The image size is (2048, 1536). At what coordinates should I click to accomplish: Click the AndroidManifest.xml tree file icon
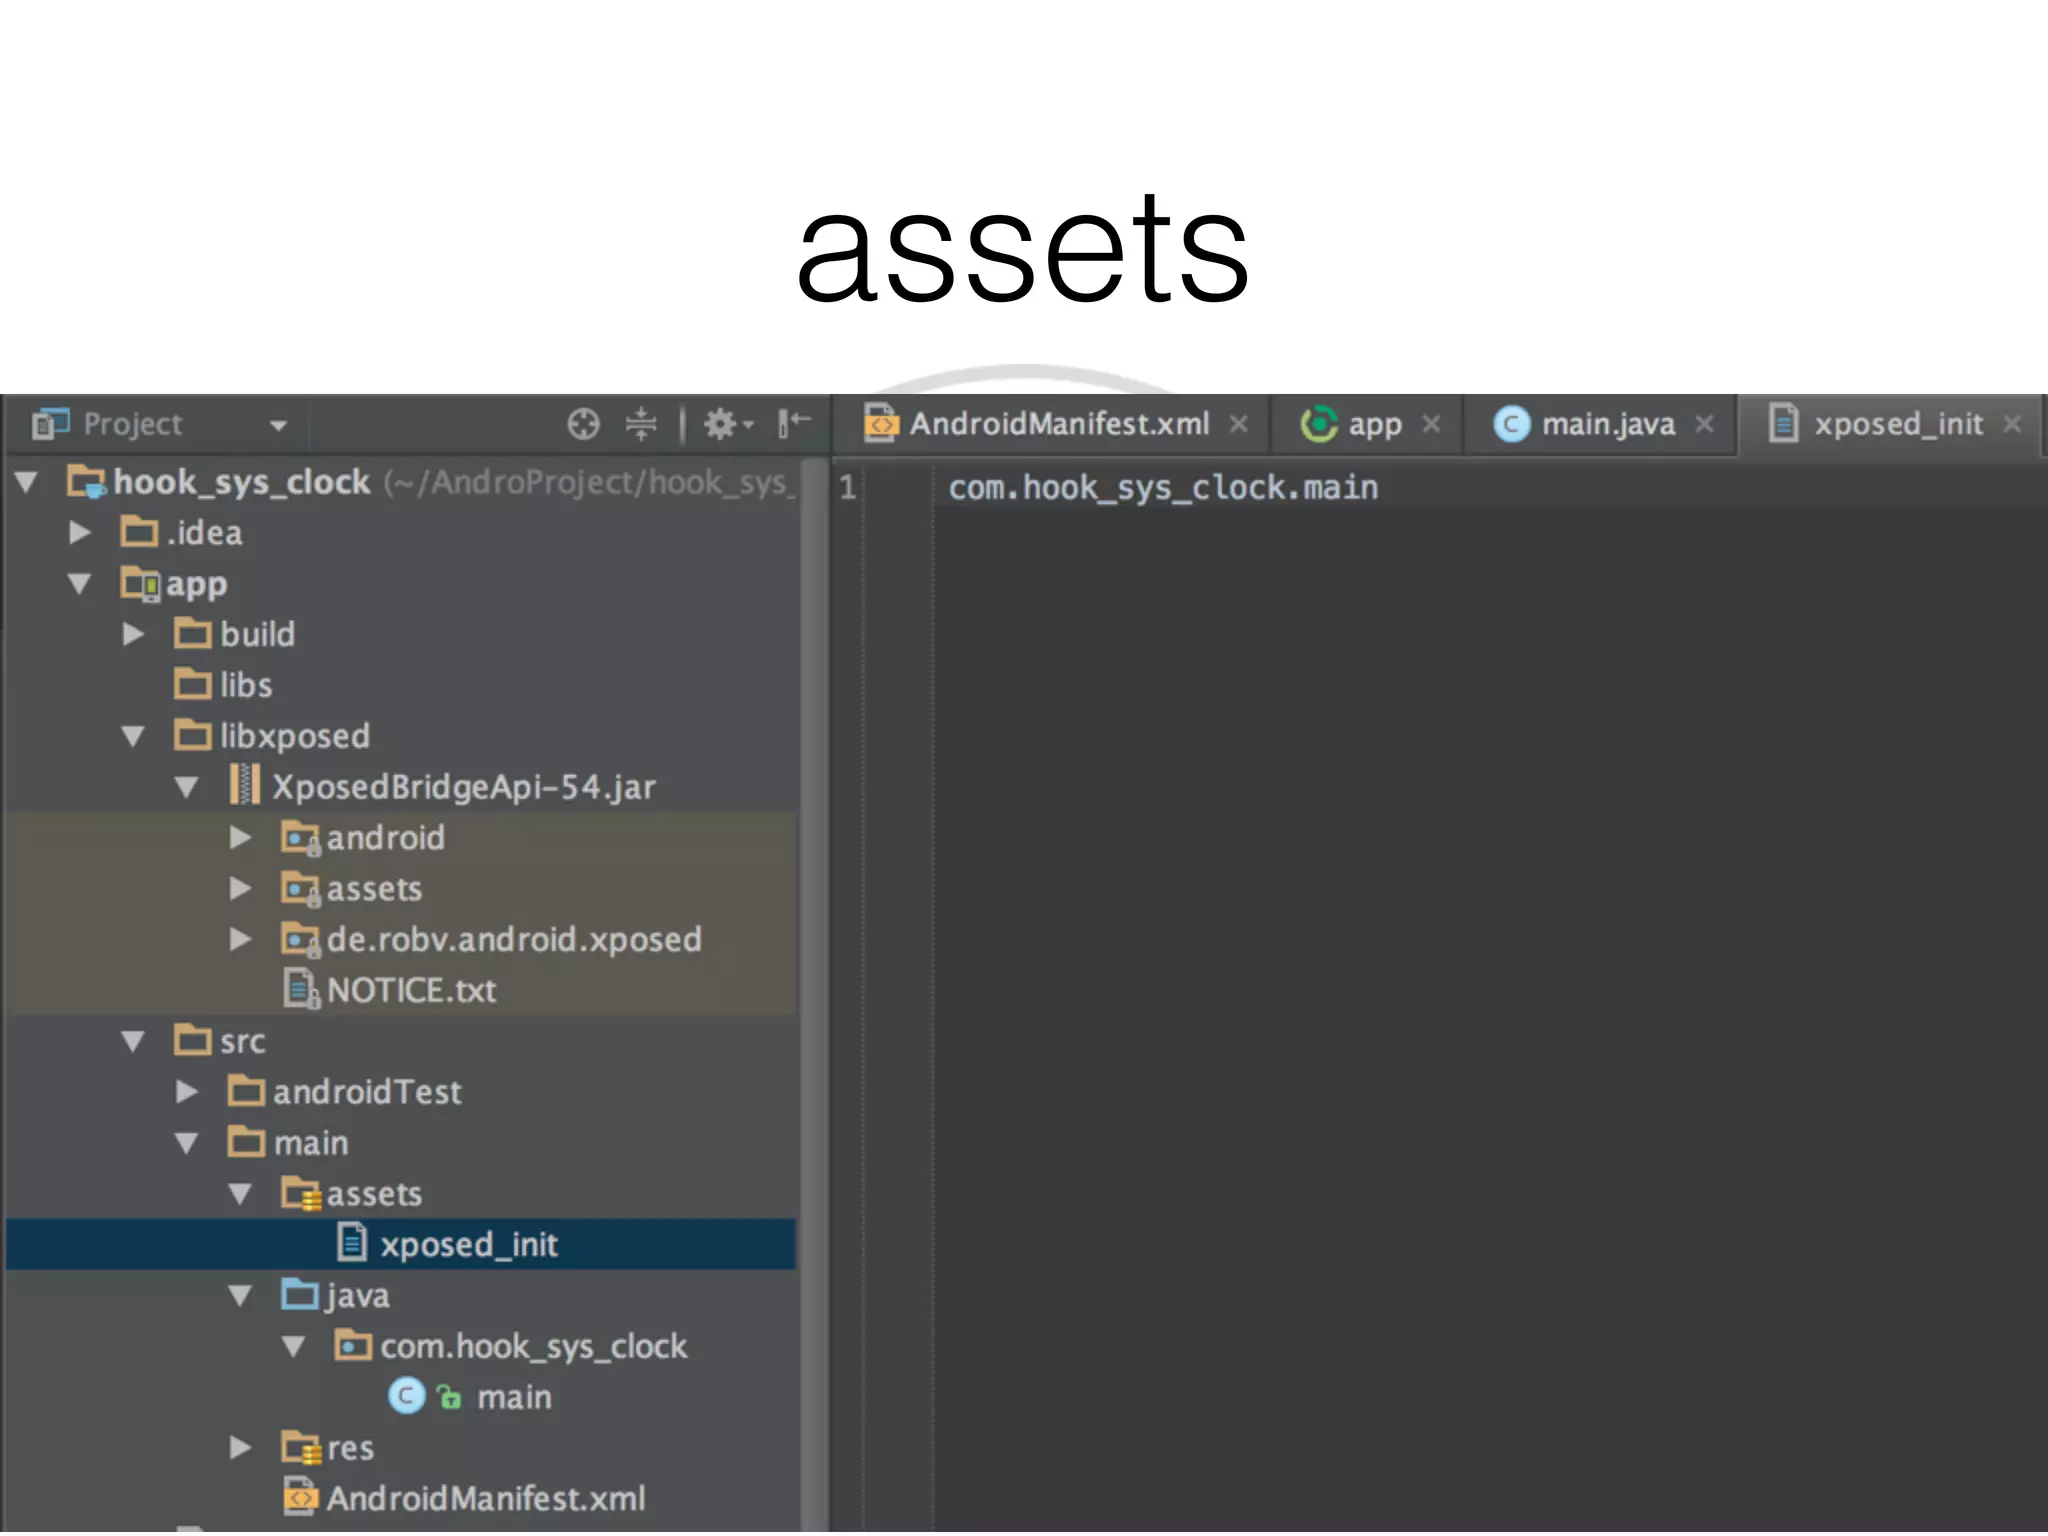tap(301, 1497)
